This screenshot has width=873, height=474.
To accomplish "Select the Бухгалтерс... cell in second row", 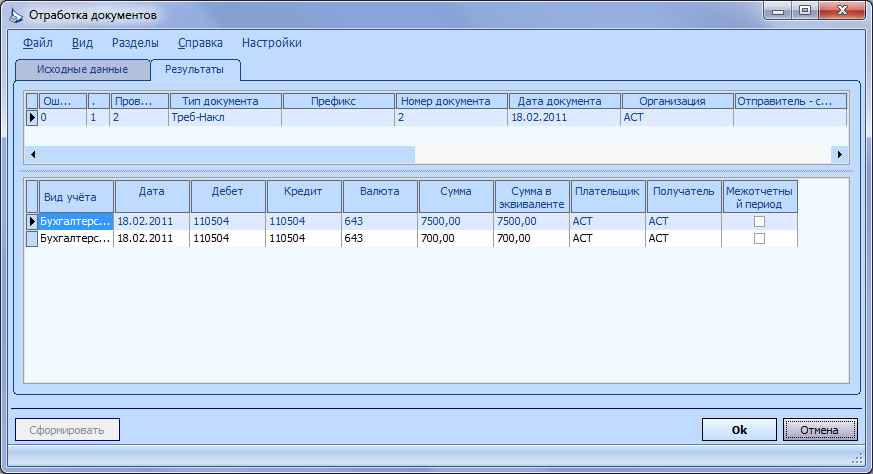I will [x=76, y=238].
